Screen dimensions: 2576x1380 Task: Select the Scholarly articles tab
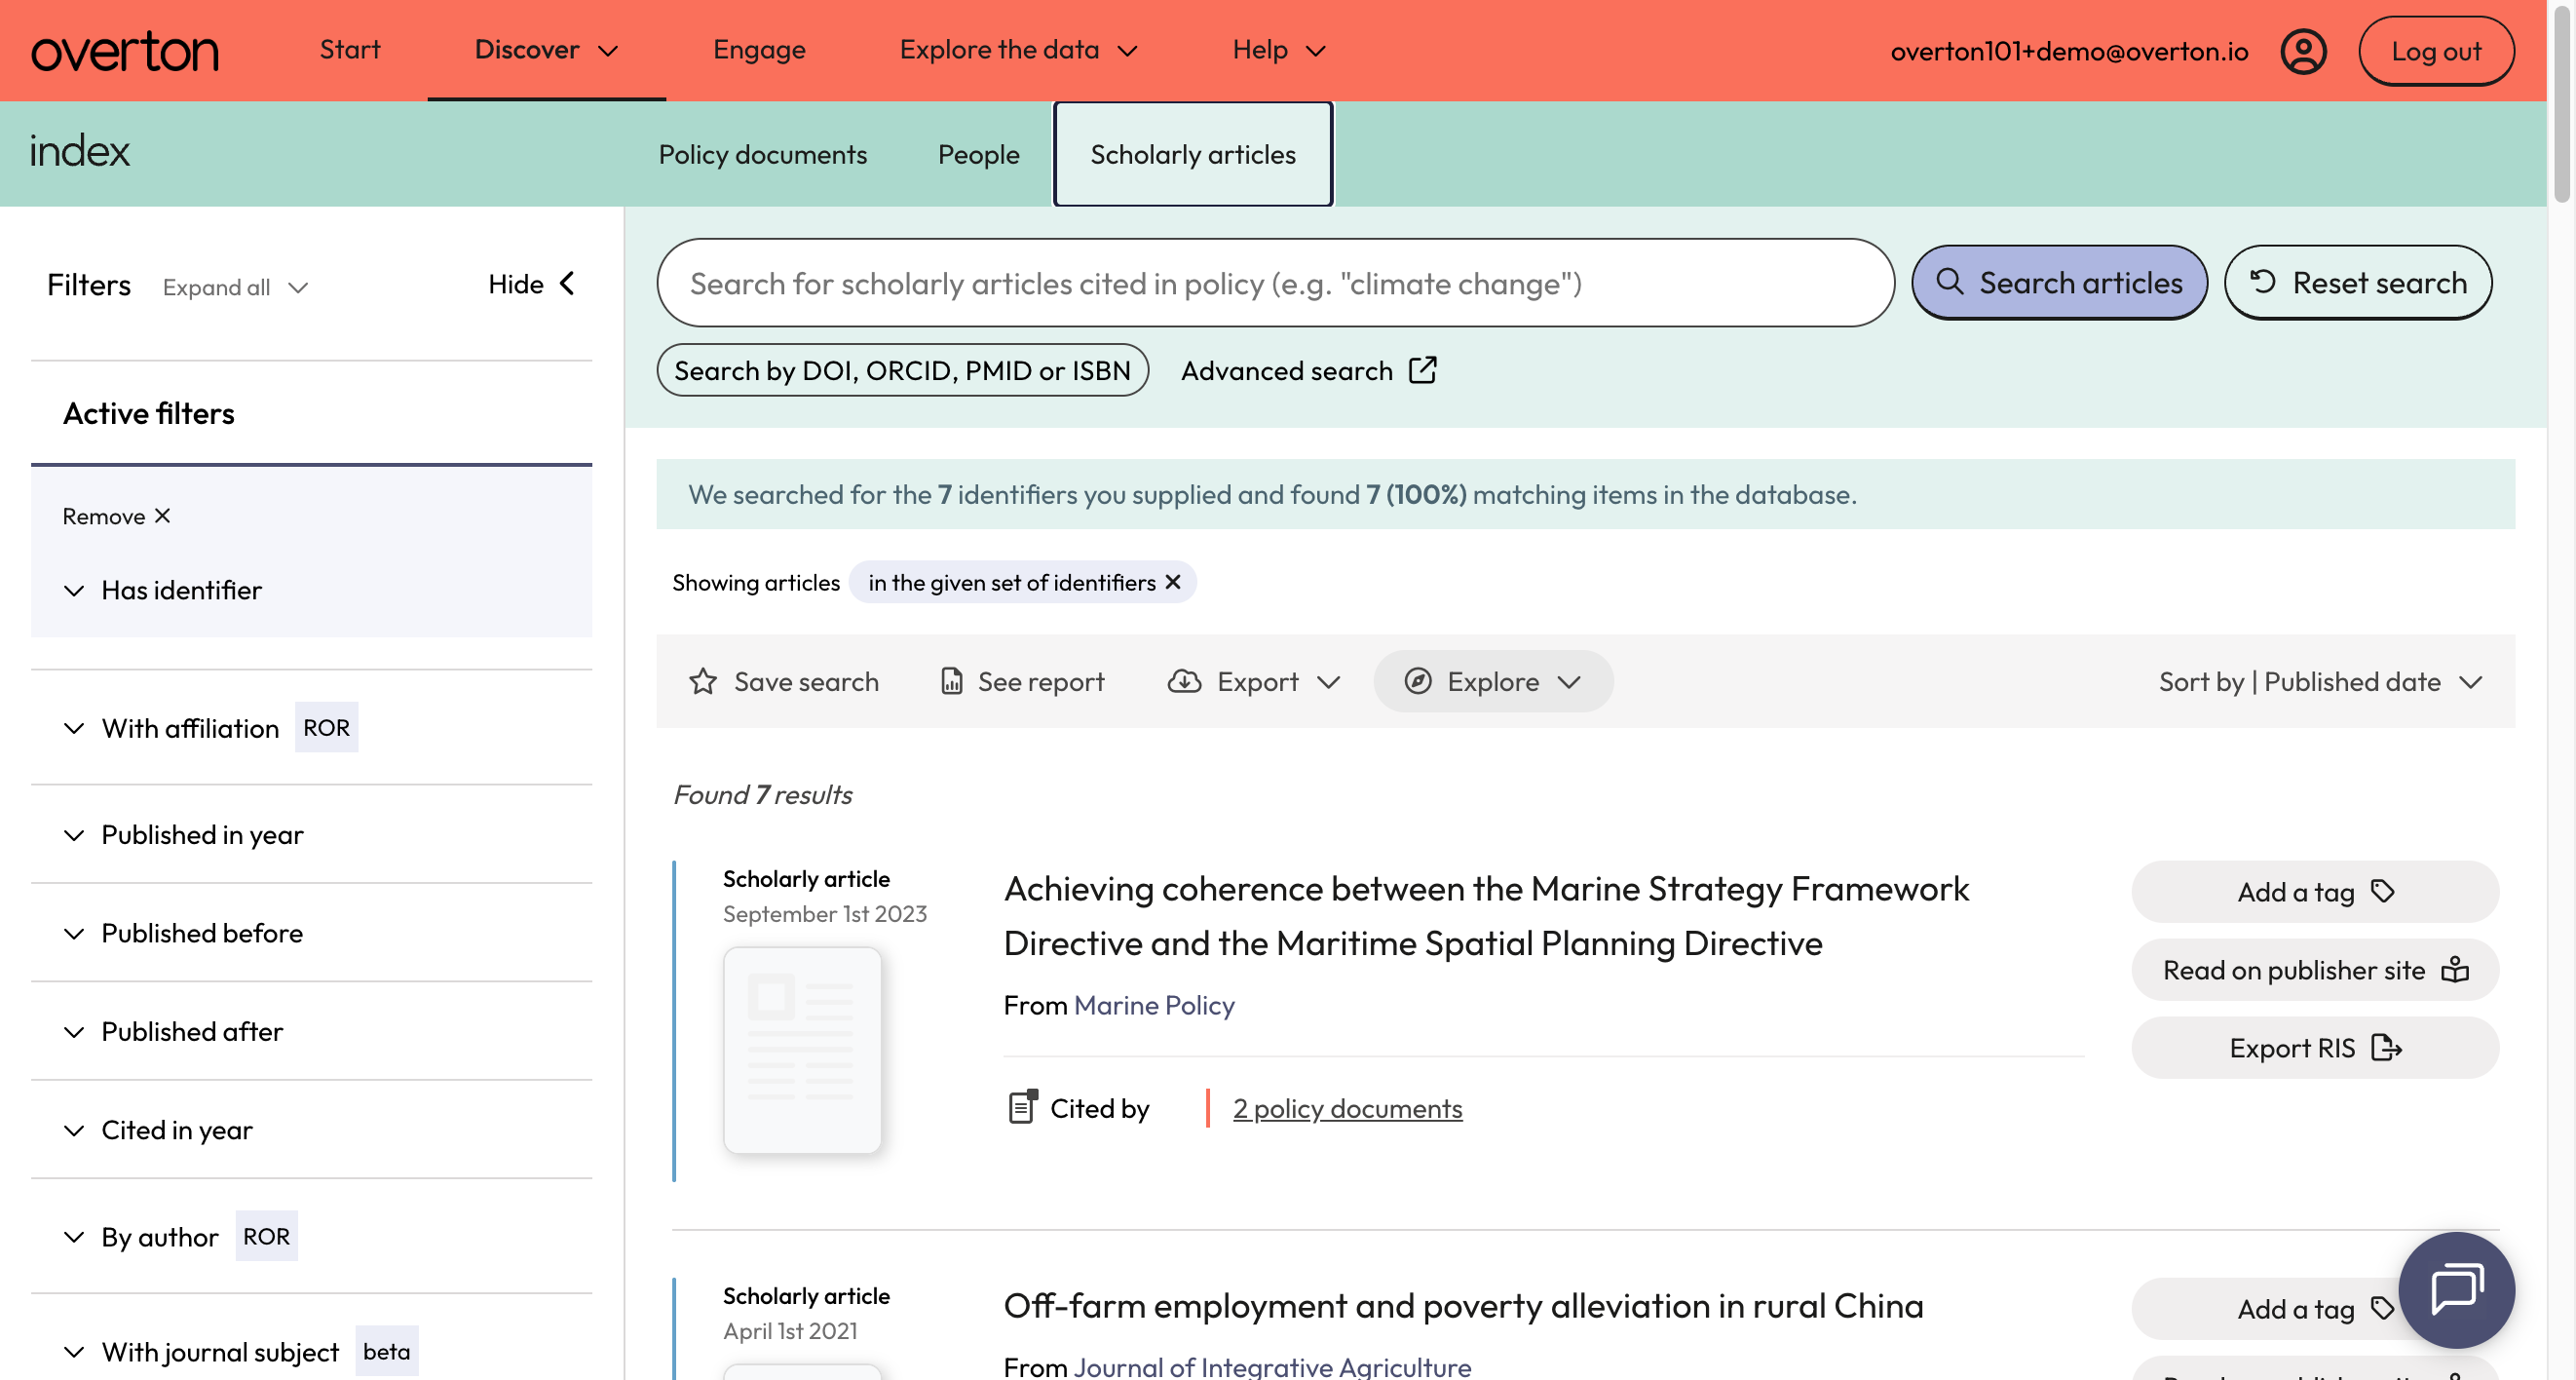(x=1193, y=154)
